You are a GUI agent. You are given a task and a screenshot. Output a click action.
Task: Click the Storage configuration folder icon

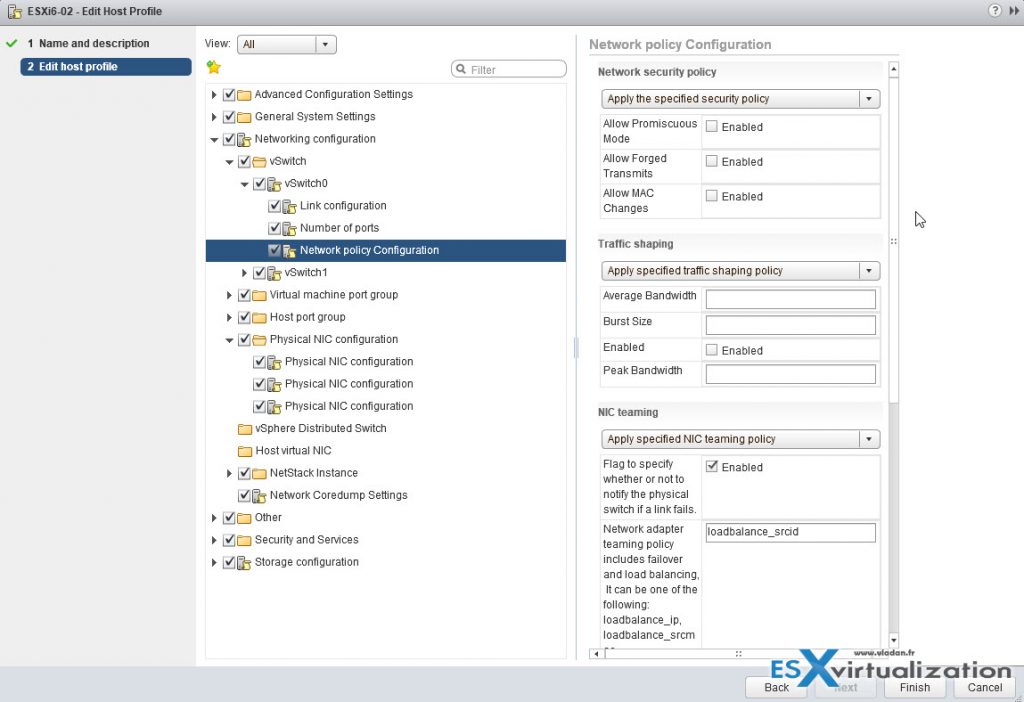[245, 562]
